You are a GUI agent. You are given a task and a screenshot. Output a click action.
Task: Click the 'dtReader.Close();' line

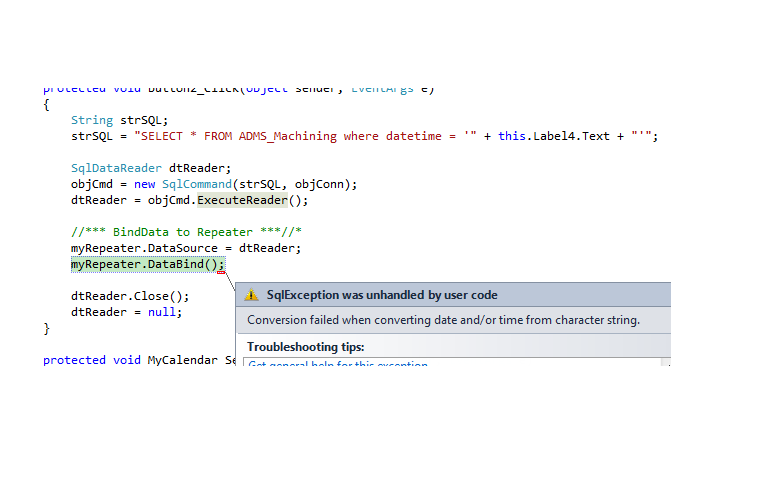tap(130, 296)
